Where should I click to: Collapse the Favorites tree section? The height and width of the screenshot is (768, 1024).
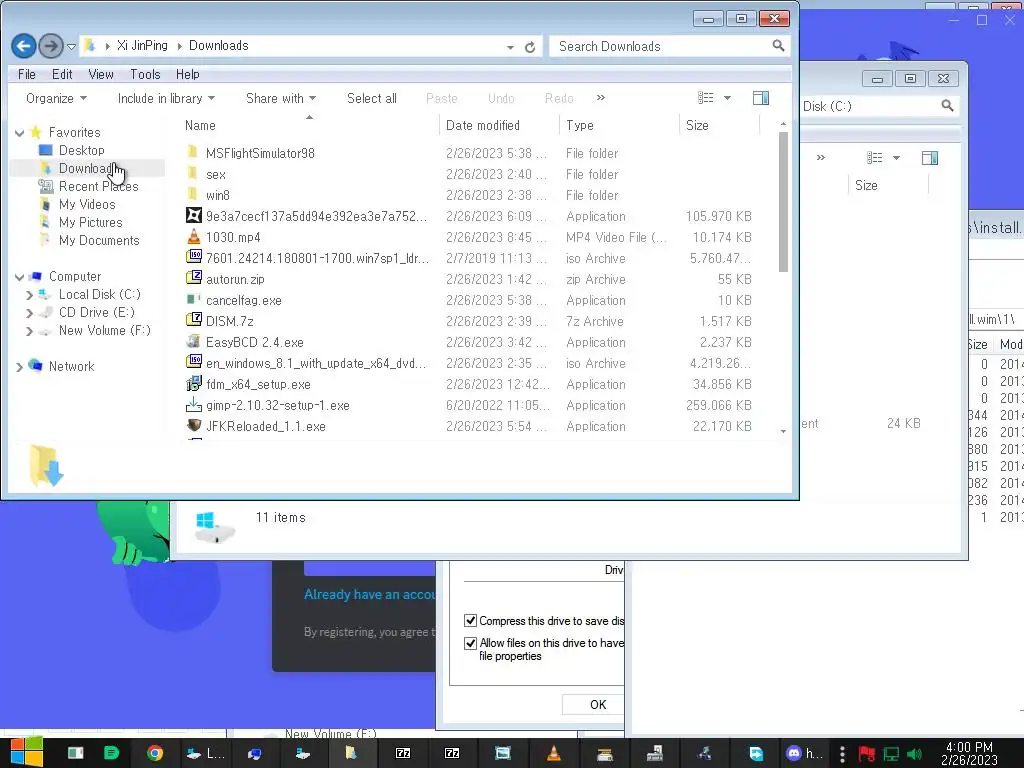tap(20, 133)
